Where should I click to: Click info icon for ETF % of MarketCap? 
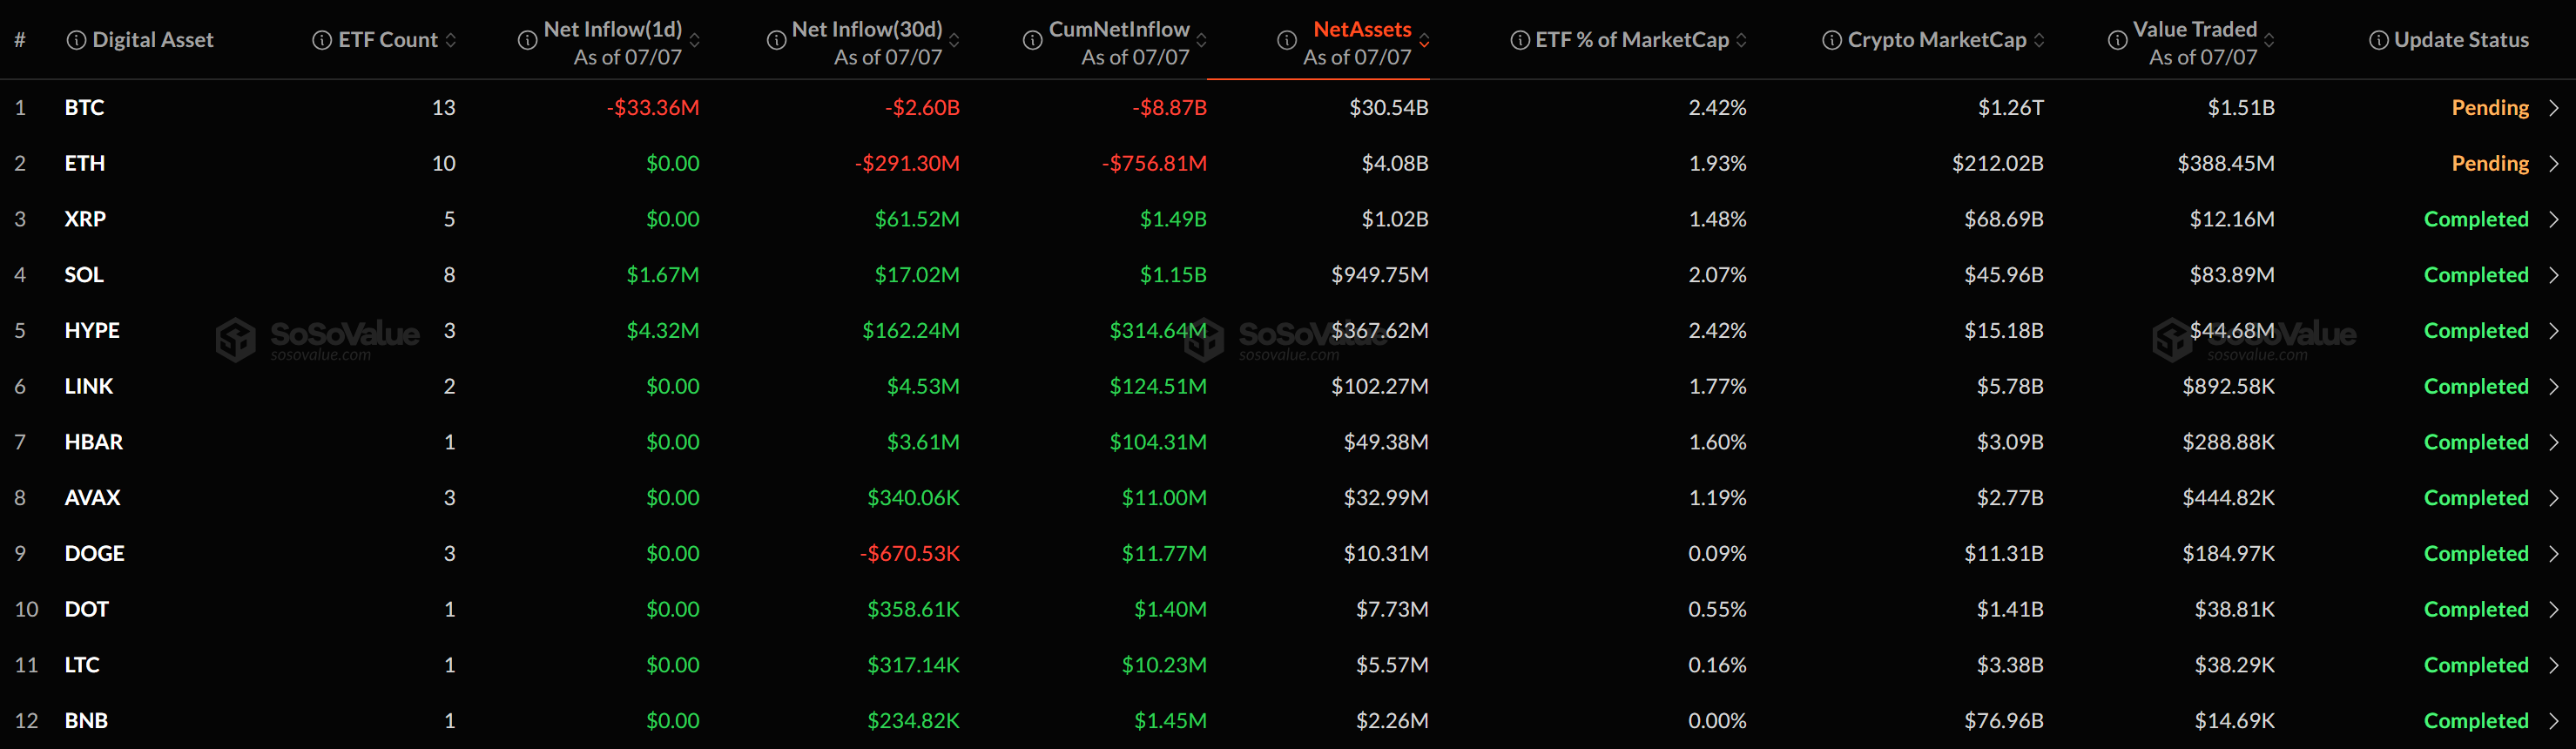click(x=1520, y=40)
